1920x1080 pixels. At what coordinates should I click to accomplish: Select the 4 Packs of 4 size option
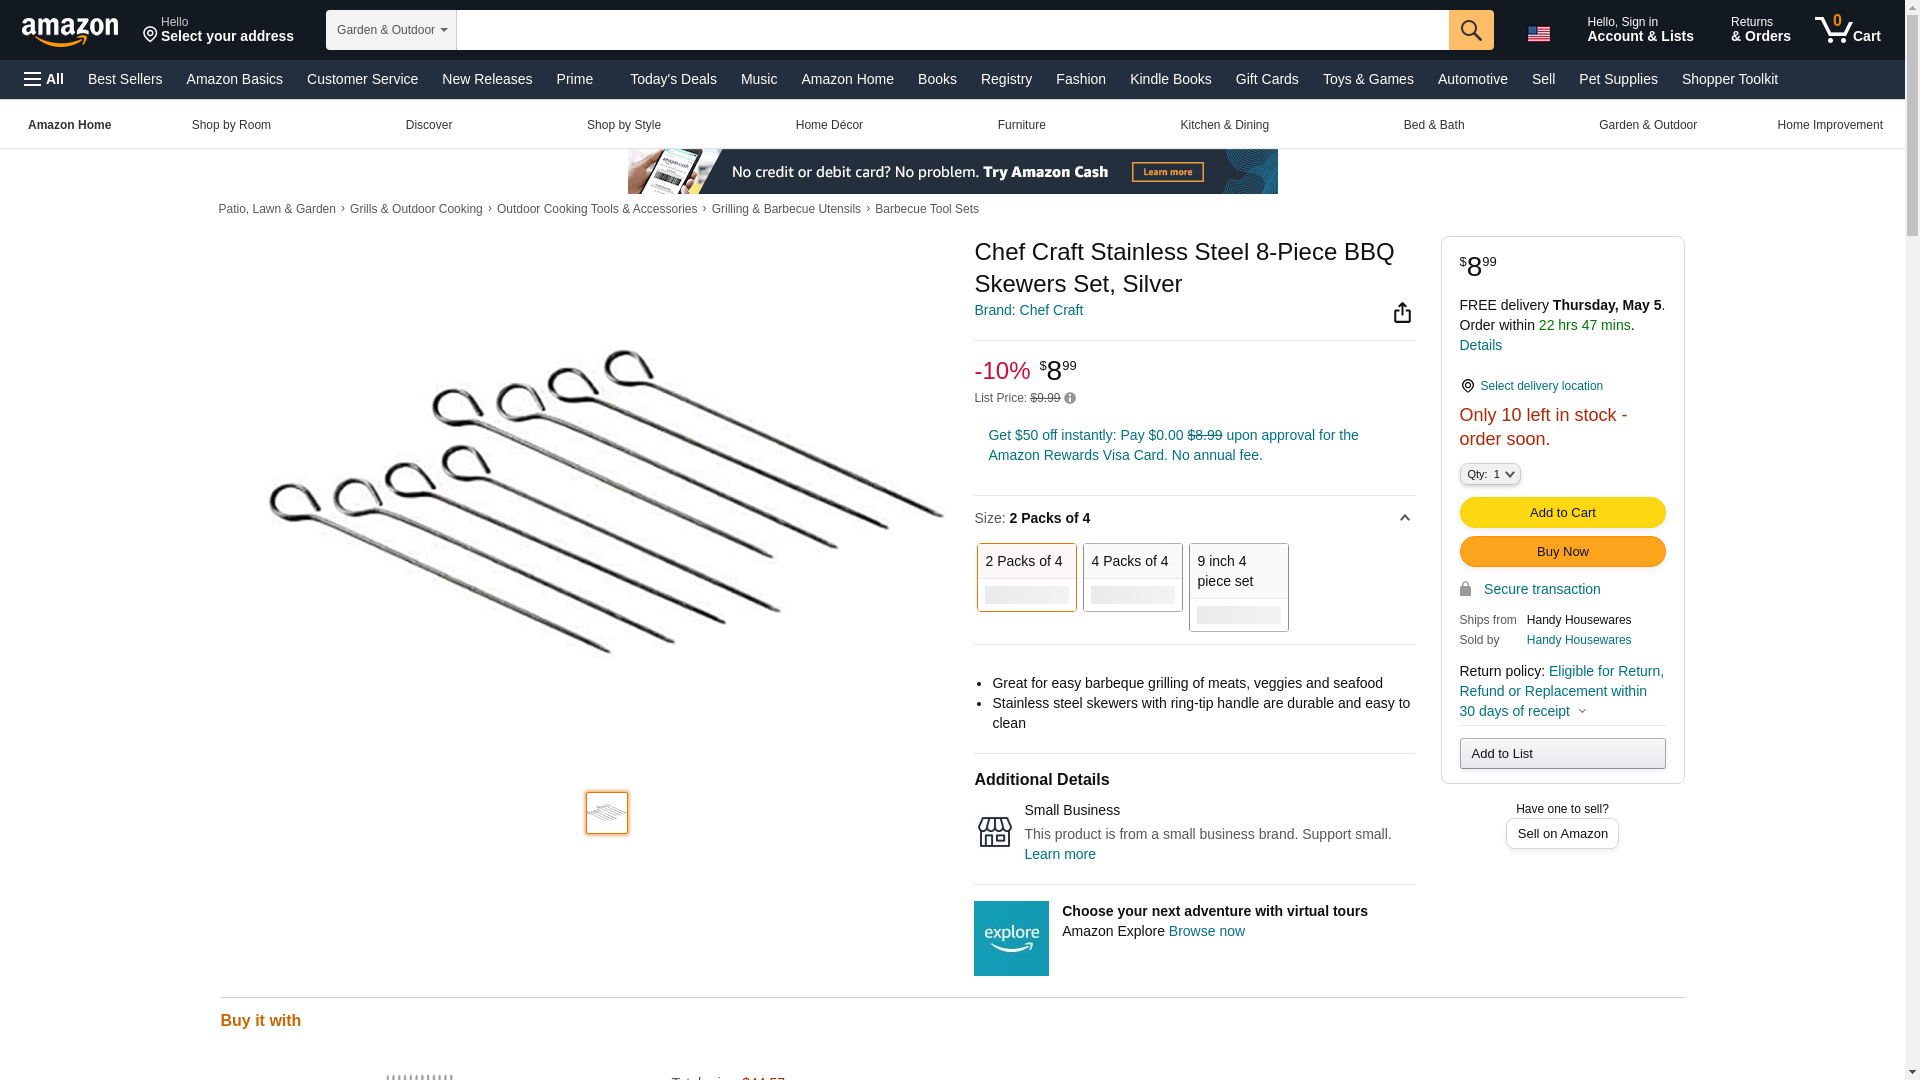click(1132, 577)
